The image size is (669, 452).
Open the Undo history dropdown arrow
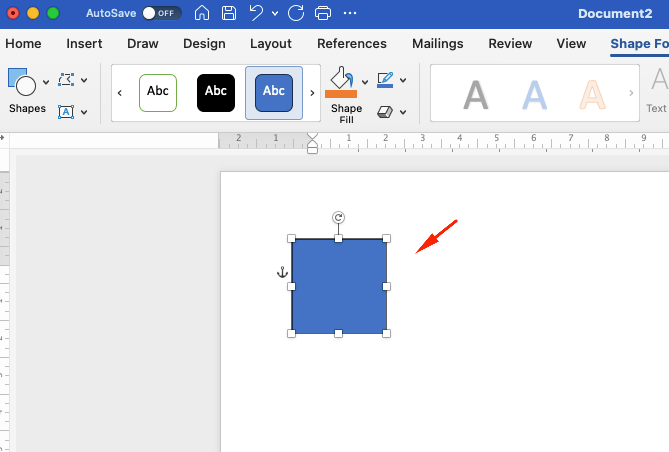[275, 14]
